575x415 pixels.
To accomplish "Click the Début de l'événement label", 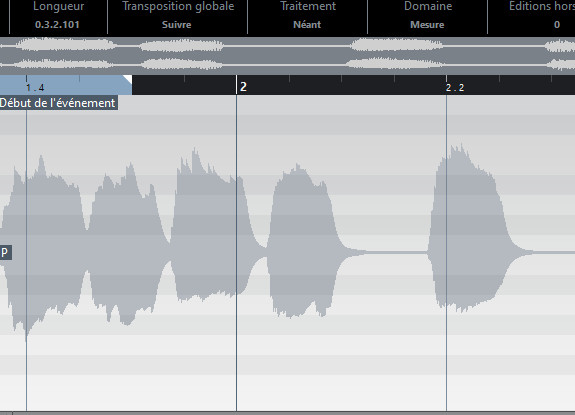I will (59, 103).
